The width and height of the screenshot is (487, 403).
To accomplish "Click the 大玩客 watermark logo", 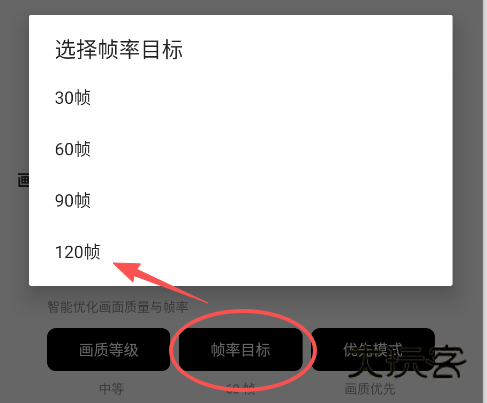I will (x=407, y=362).
